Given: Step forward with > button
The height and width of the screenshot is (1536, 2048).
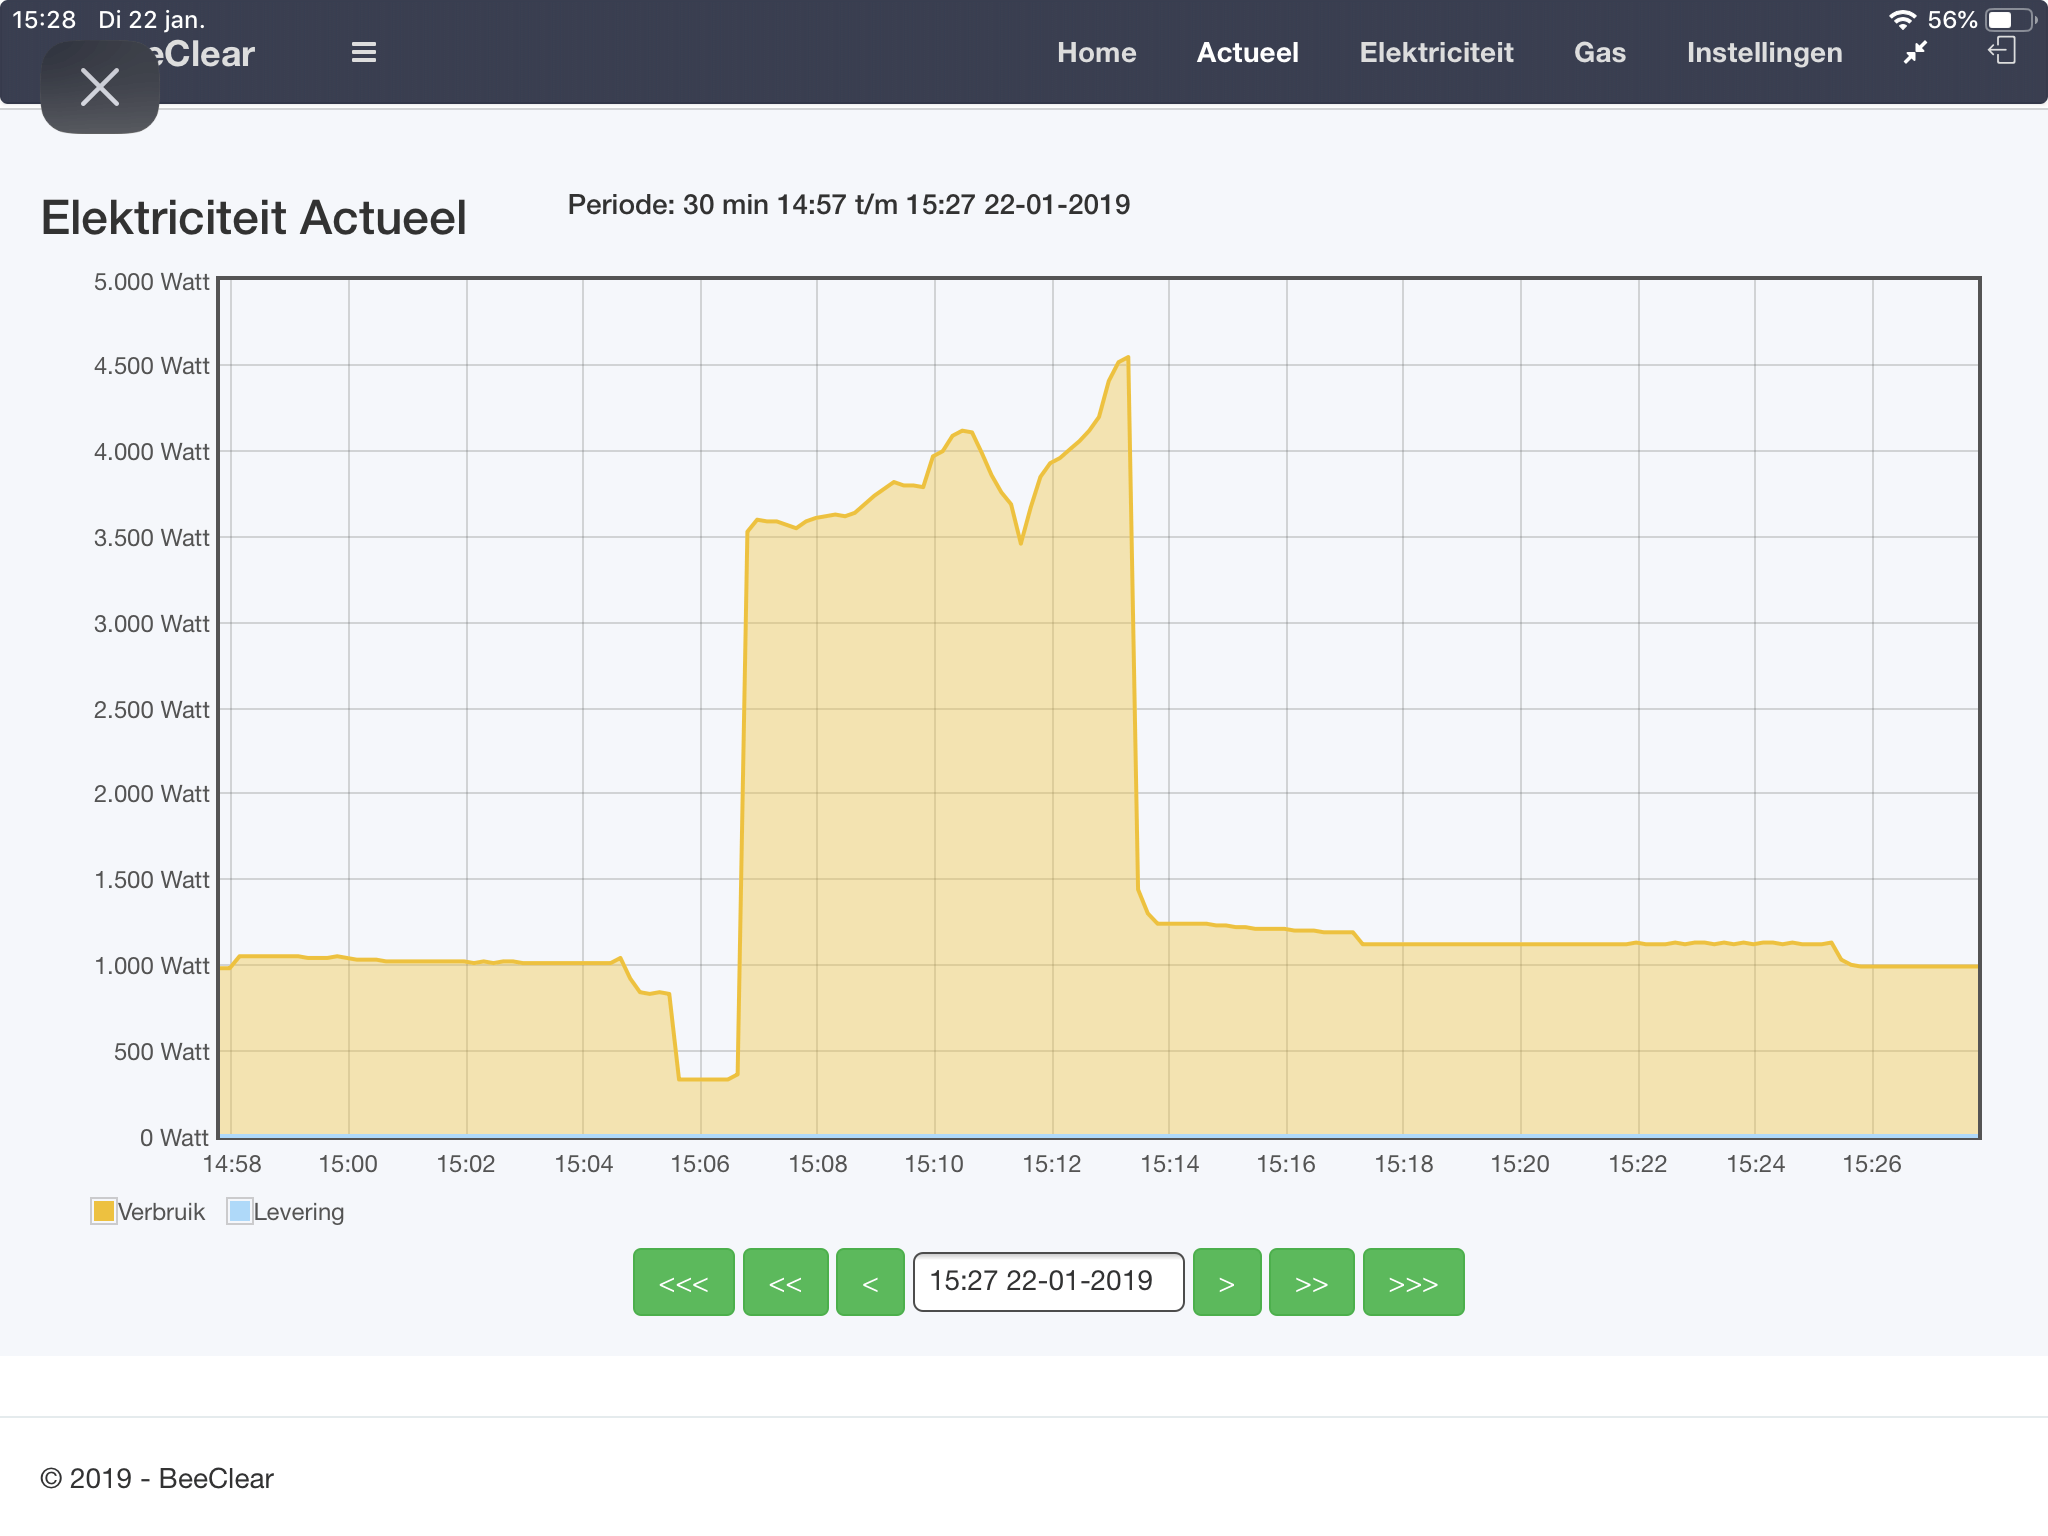Looking at the screenshot, I should [1226, 1282].
